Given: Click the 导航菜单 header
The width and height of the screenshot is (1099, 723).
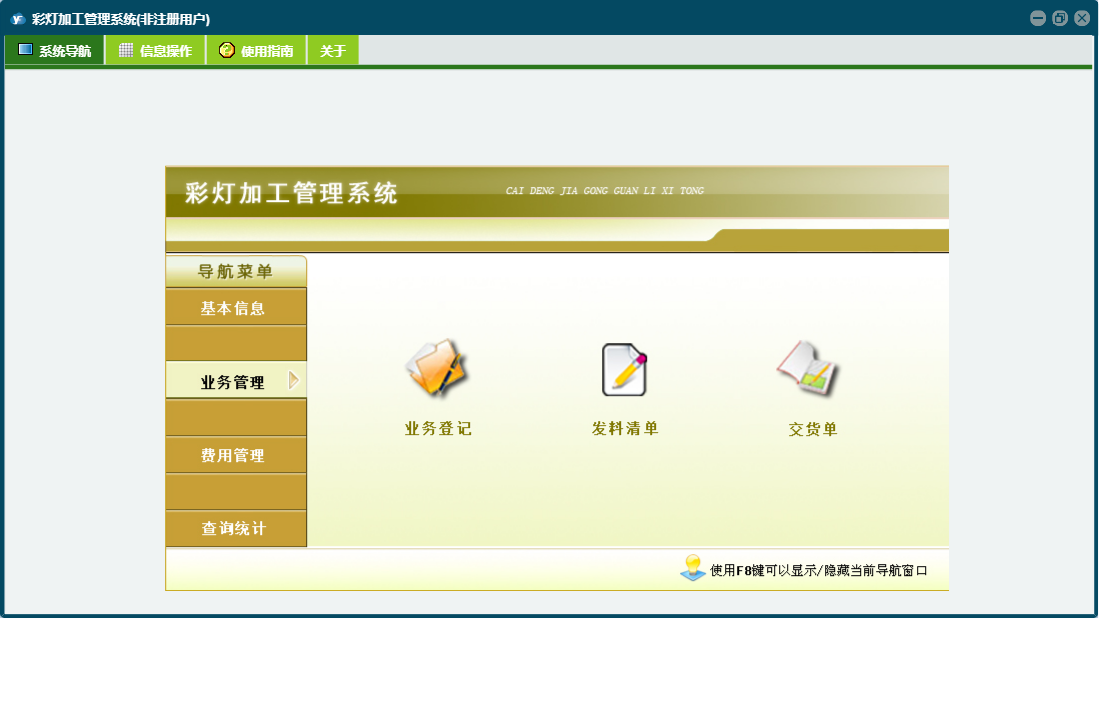Looking at the screenshot, I should click(x=235, y=271).
